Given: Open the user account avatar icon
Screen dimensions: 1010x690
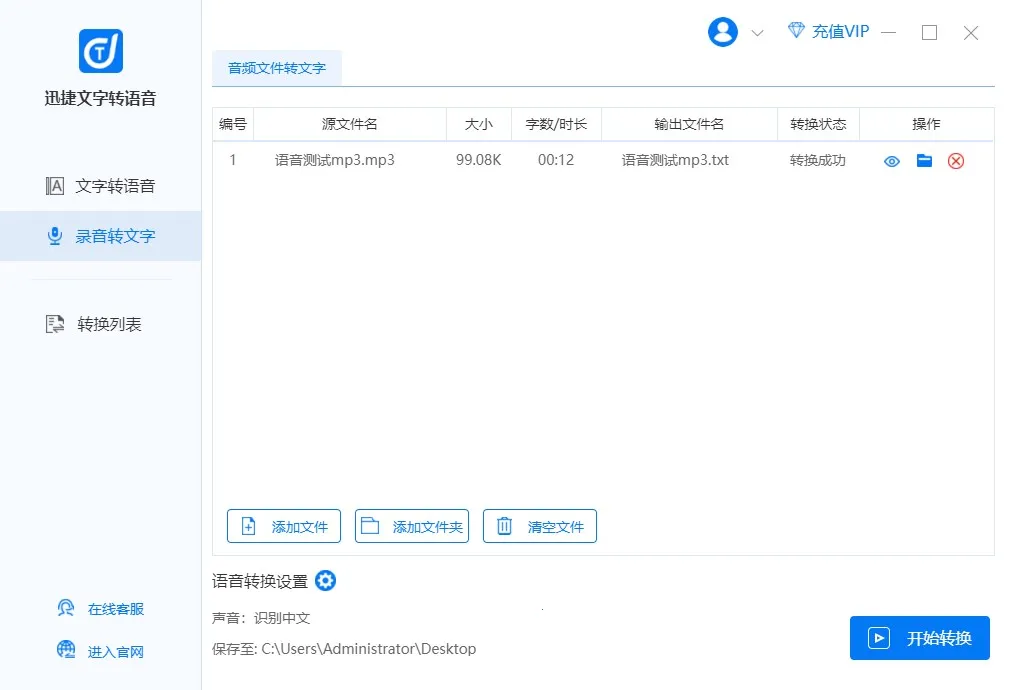Looking at the screenshot, I should click(722, 32).
